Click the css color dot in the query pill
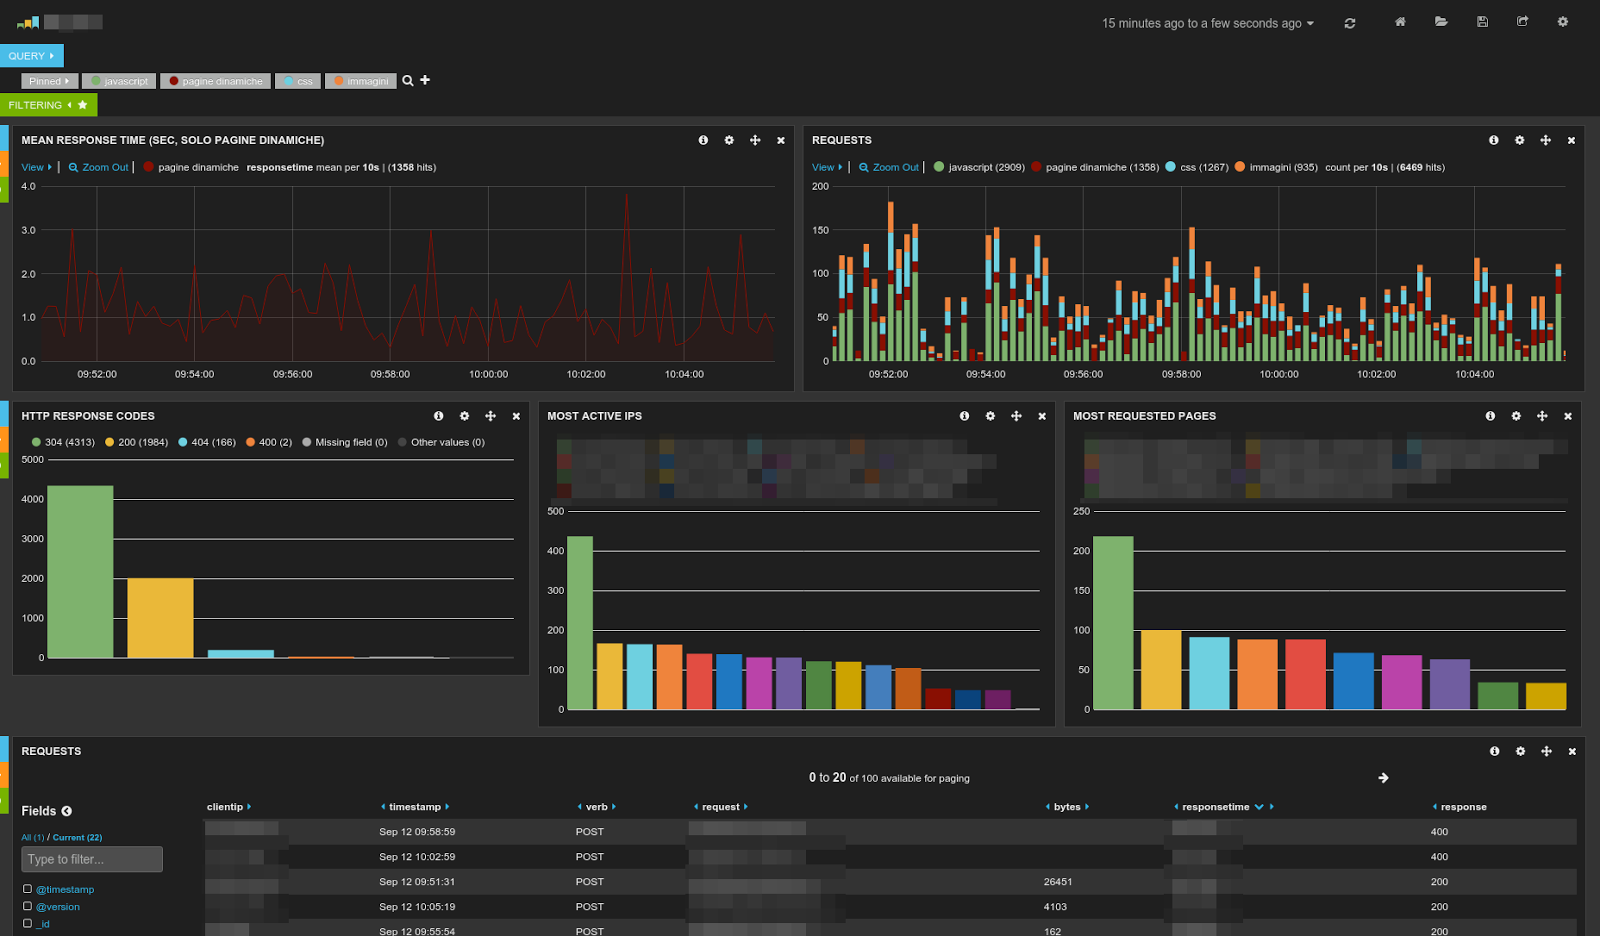Image resolution: width=1600 pixels, height=936 pixels. [287, 81]
